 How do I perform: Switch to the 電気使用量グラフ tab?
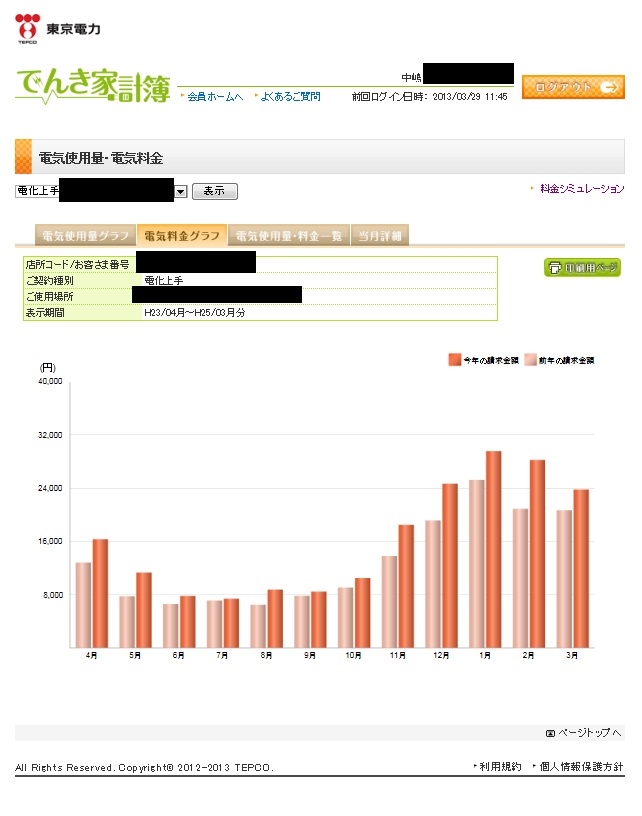[85, 236]
